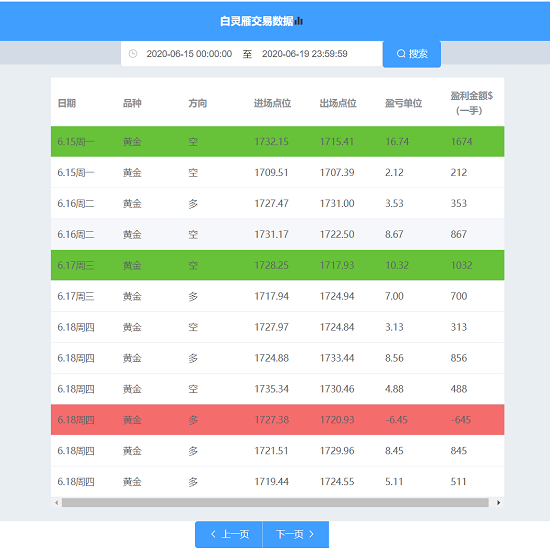Edit end date 2020-06-19 23:59:59
The height and width of the screenshot is (559, 550).
[305, 54]
